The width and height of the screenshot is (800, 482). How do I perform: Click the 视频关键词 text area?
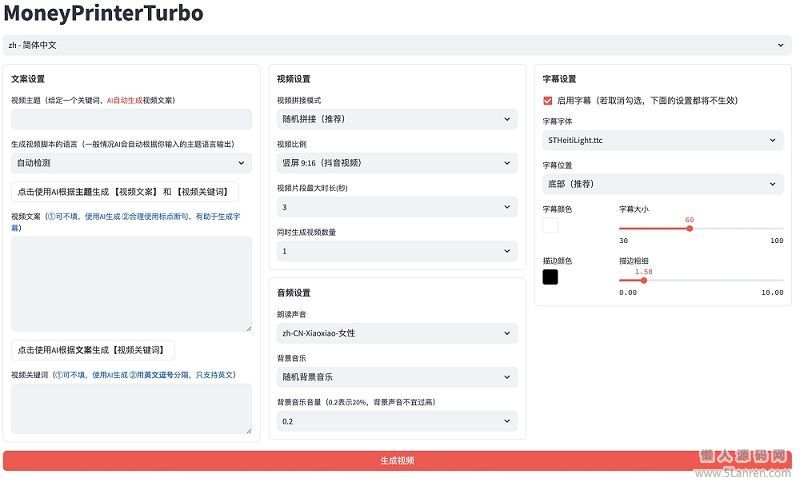point(132,409)
